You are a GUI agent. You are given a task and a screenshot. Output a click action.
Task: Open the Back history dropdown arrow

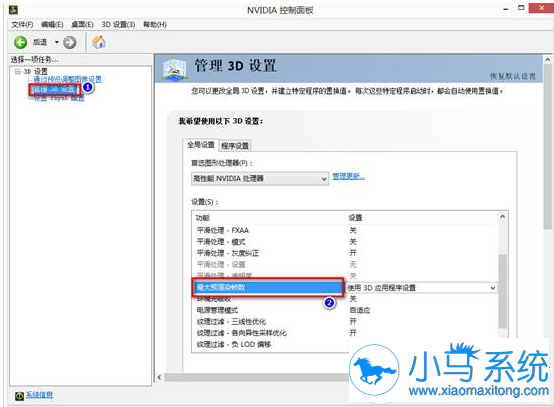[x=57, y=42]
